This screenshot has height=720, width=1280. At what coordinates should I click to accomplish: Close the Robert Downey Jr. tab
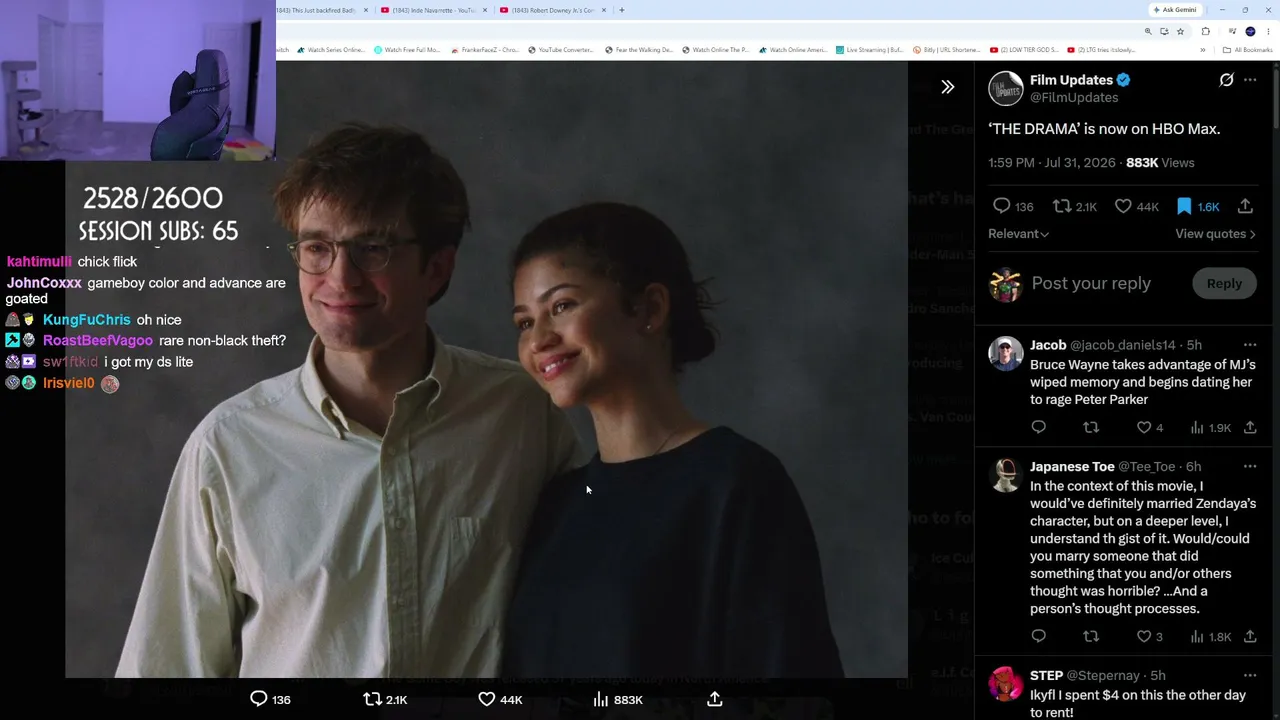click(603, 10)
